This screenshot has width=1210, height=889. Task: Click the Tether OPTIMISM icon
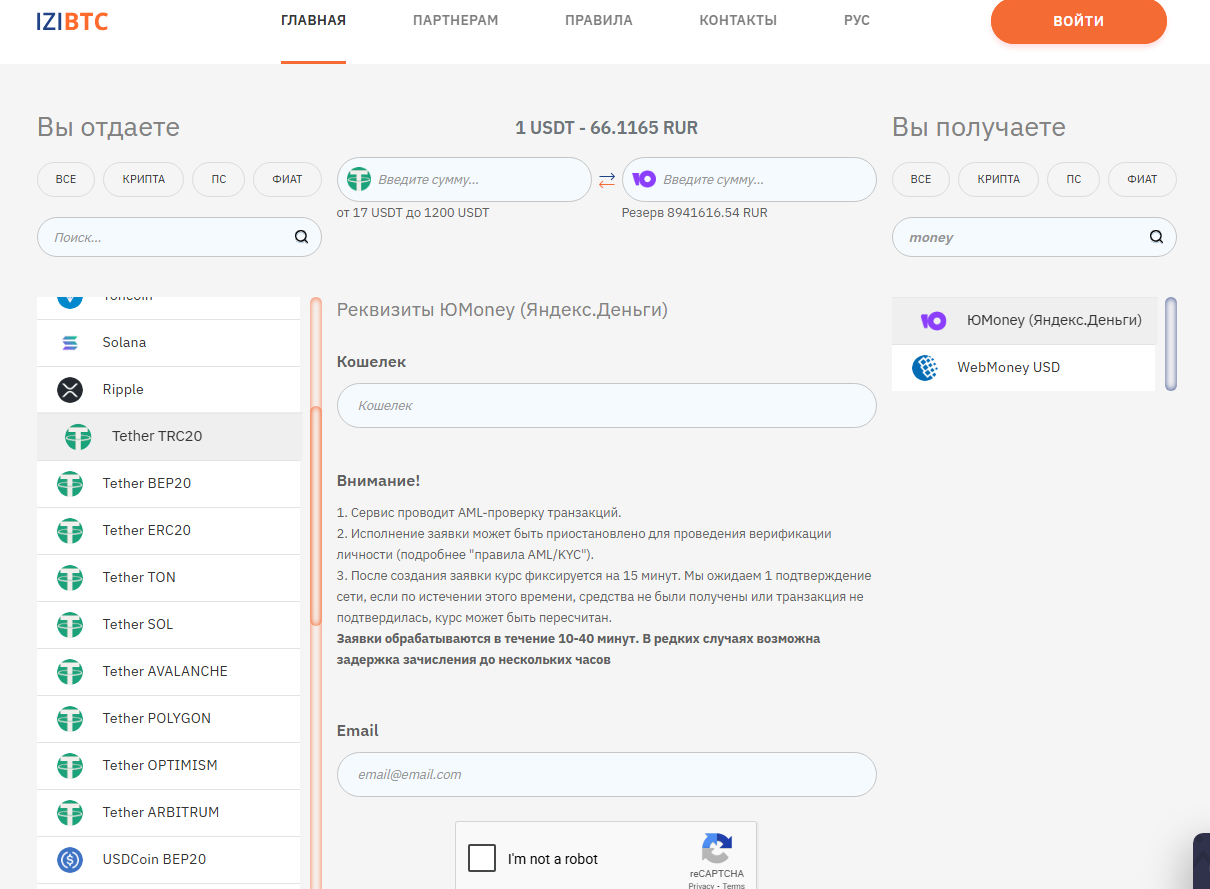pyautogui.click(x=70, y=766)
